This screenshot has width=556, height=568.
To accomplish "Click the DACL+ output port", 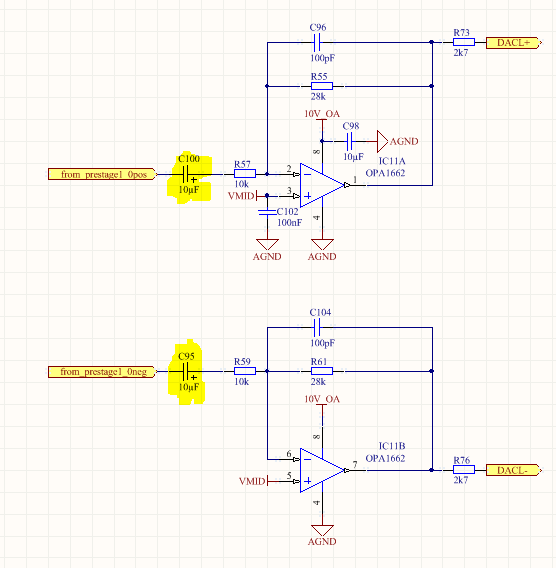I will tap(514, 43).
